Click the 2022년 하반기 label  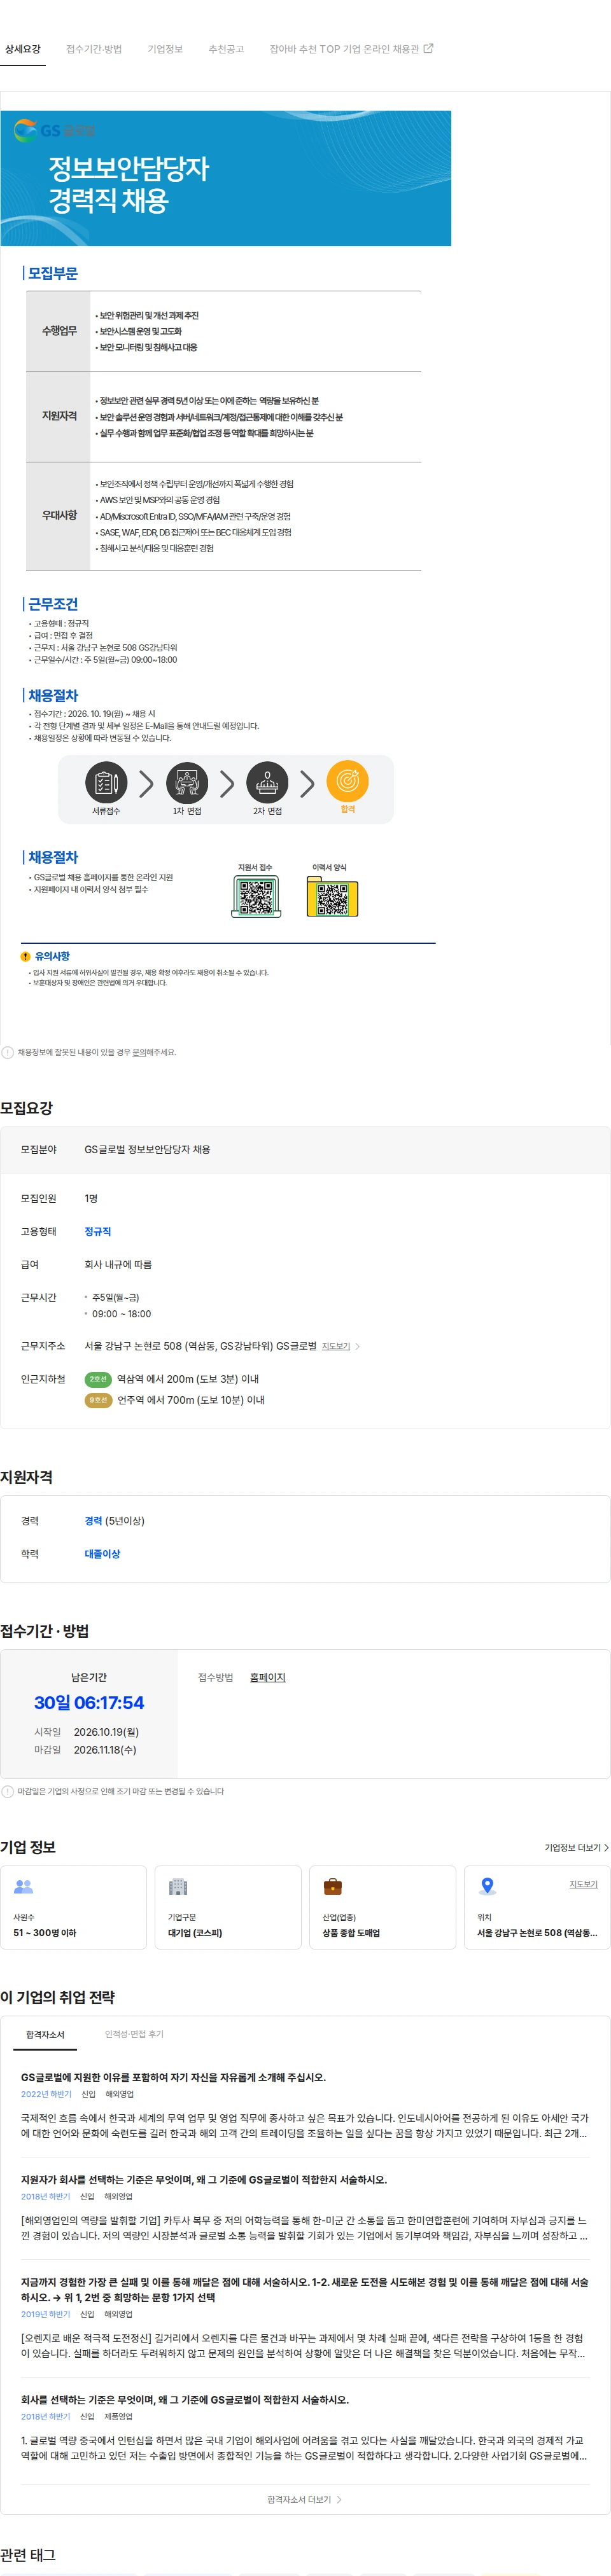46,2094
